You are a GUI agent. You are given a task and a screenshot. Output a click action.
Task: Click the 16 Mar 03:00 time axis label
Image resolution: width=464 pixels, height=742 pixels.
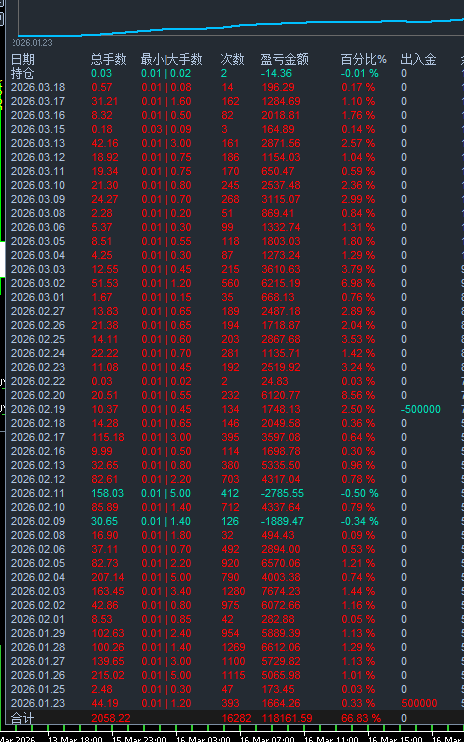tap(203, 739)
